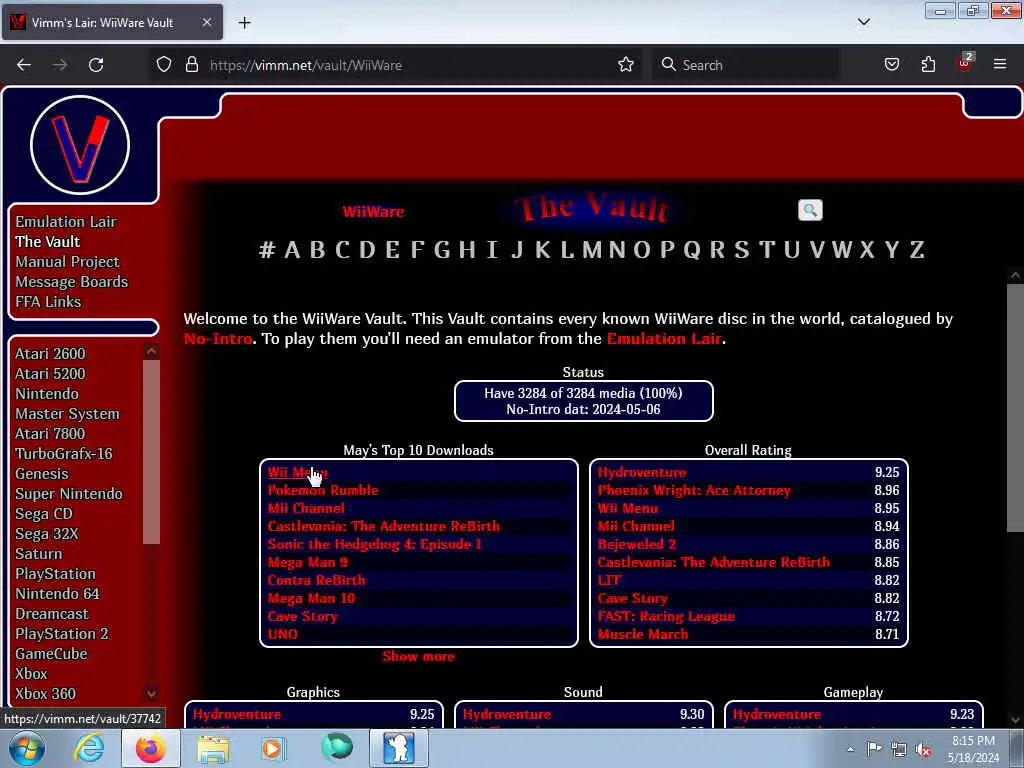Show hidden tray icons arrow
The image size is (1024, 768).
tap(850, 749)
